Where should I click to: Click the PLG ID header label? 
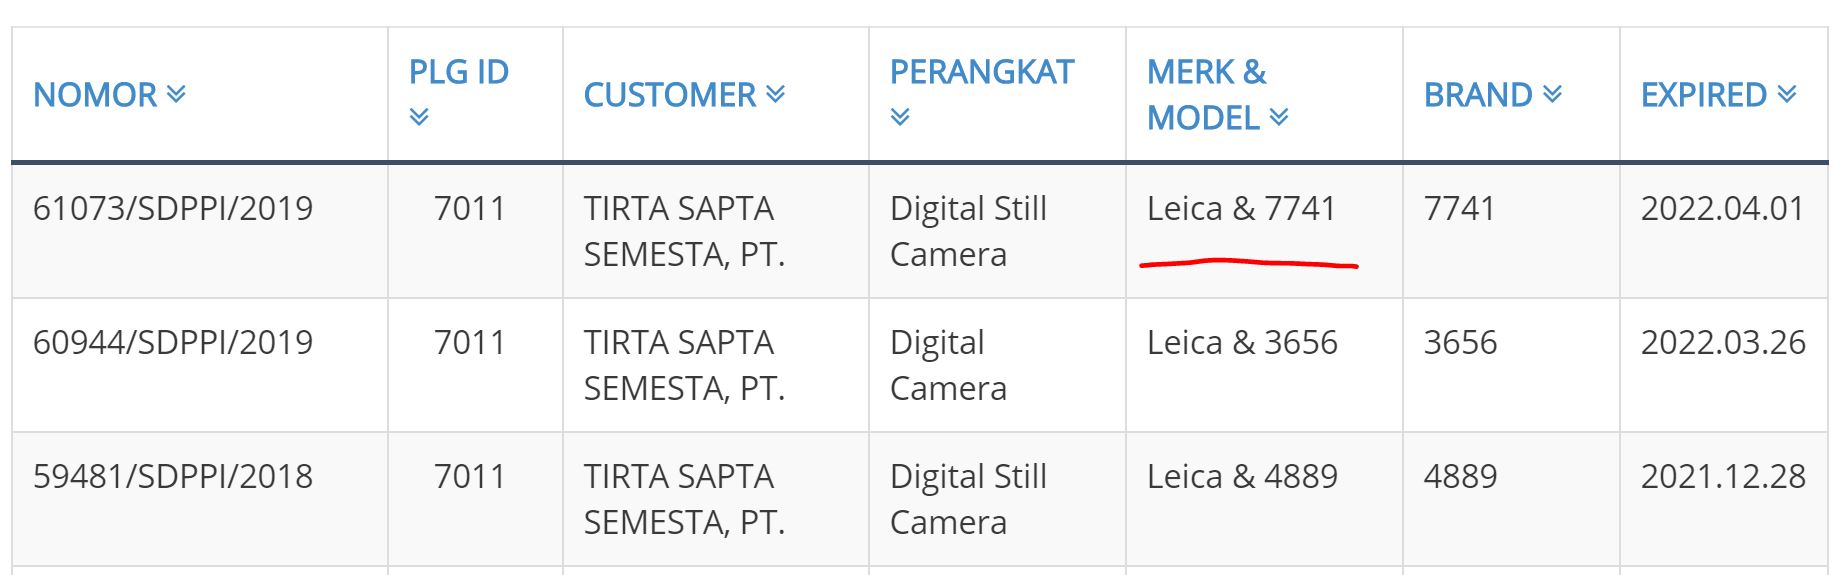pos(459,72)
